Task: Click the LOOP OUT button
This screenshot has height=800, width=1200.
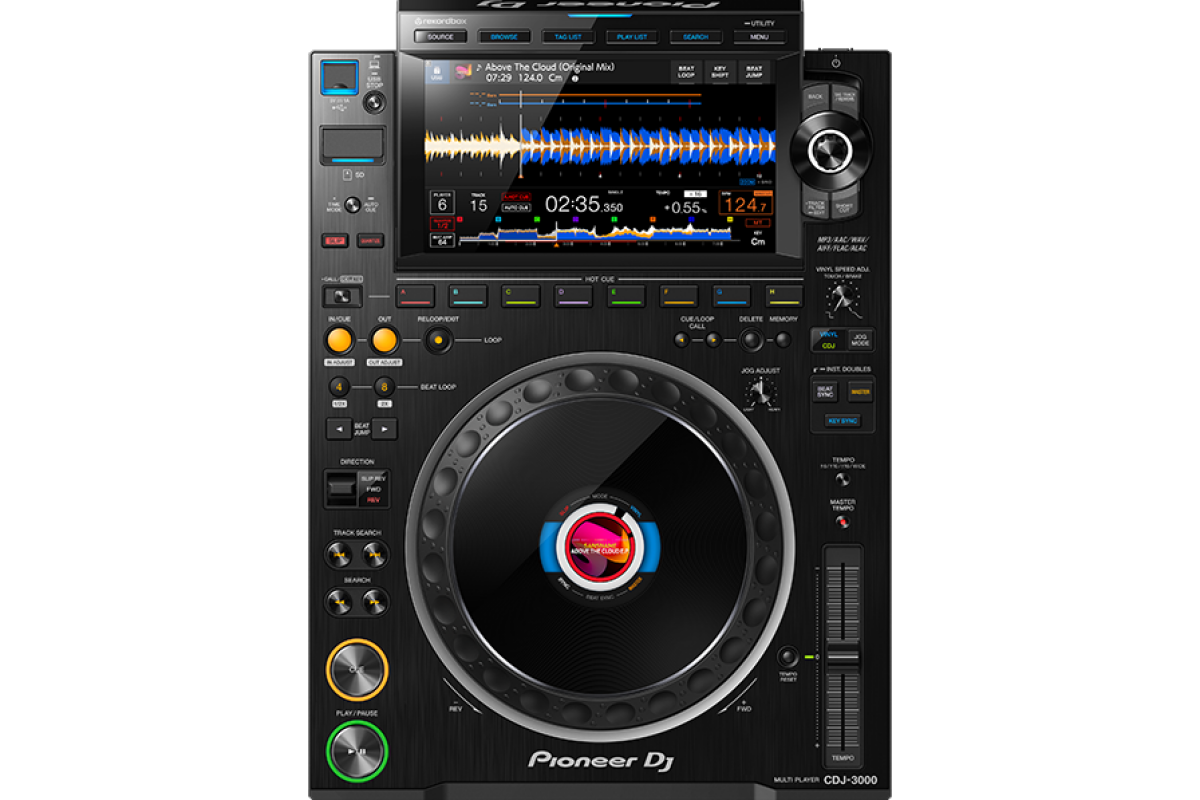Action: 384,339
